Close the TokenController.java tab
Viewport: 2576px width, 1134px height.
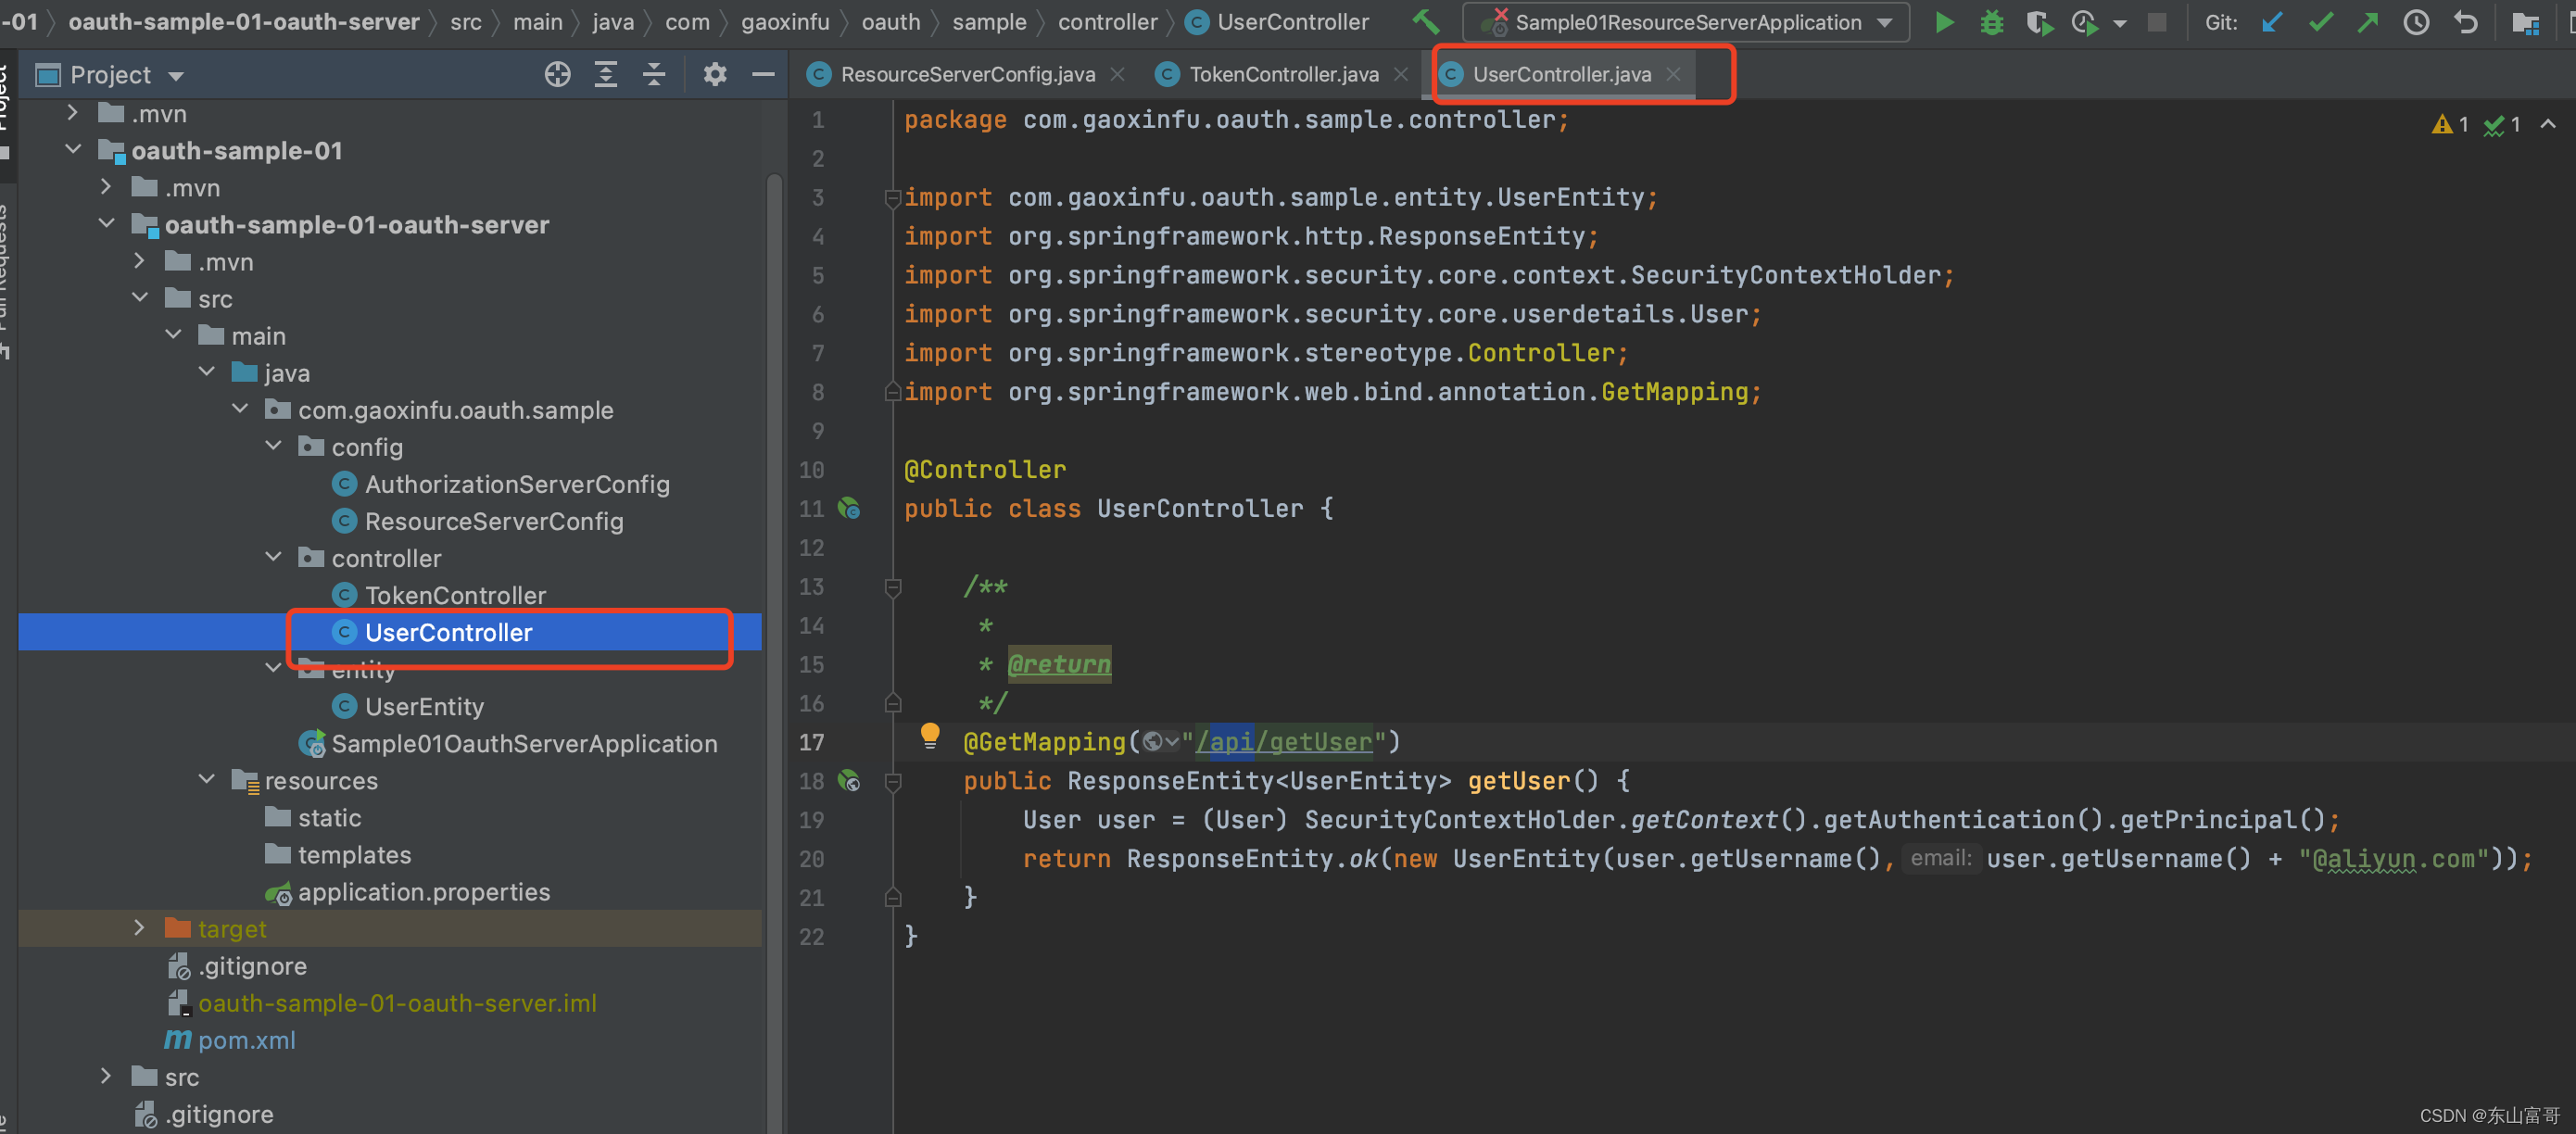coord(1401,74)
